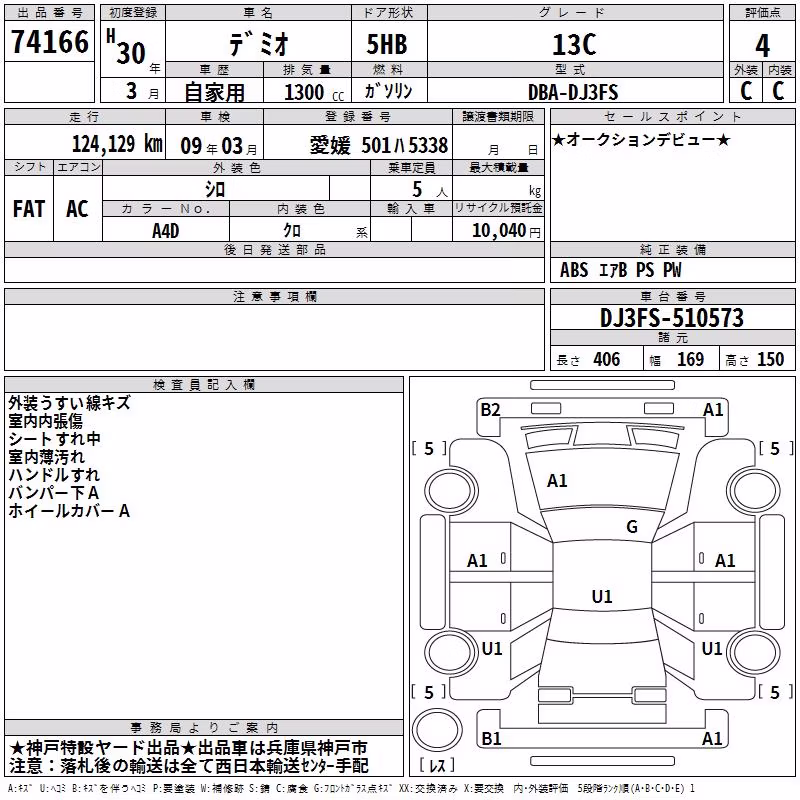
Task: Click inspector note バンパー下A
Action: (x=54, y=493)
